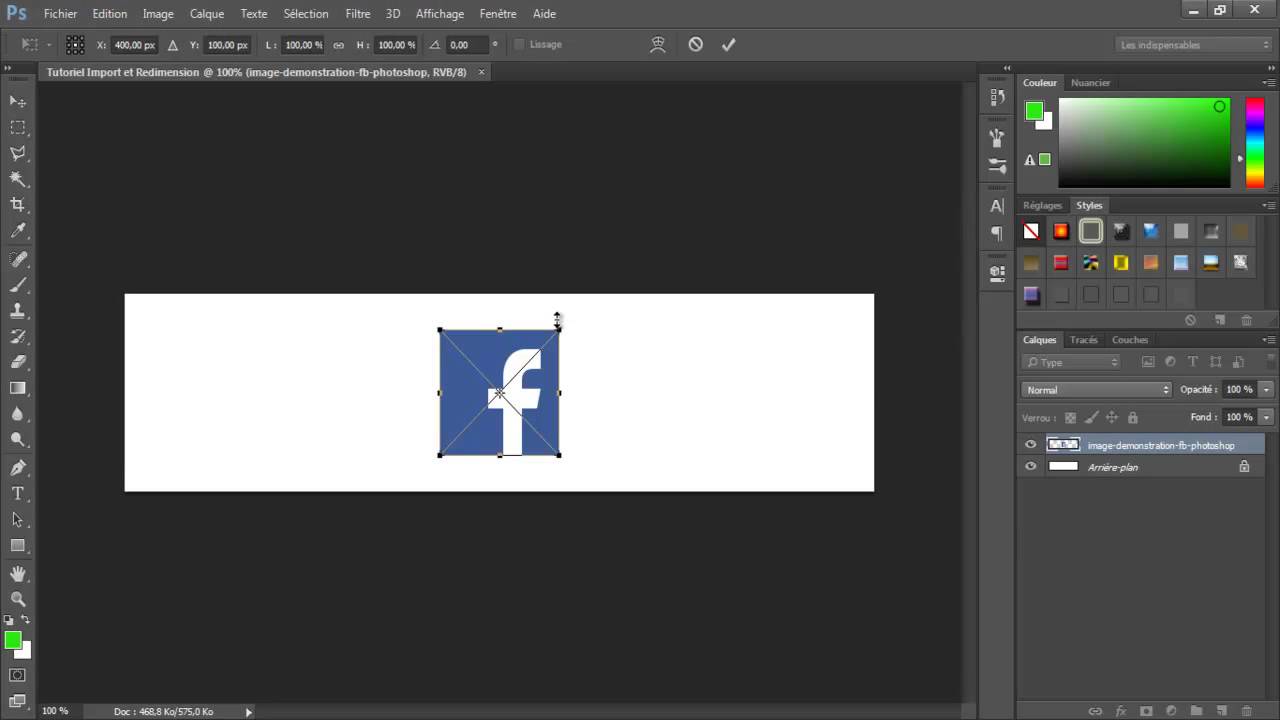Image resolution: width=1280 pixels, height=720 pixels.
Task: Select the Polygonal Lasso tool
Action: coord(18,154)
